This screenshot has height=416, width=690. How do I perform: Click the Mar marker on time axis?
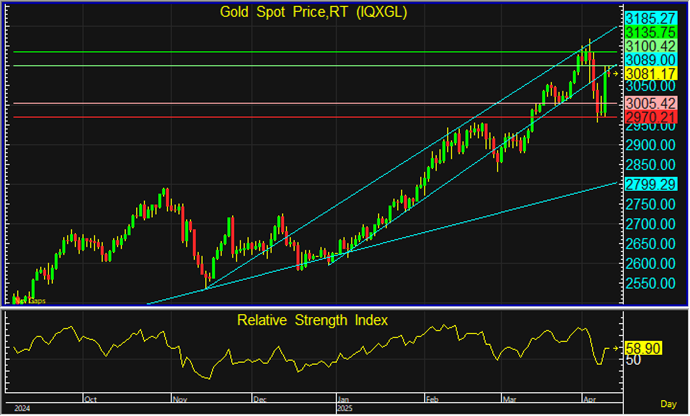[510, 399]
